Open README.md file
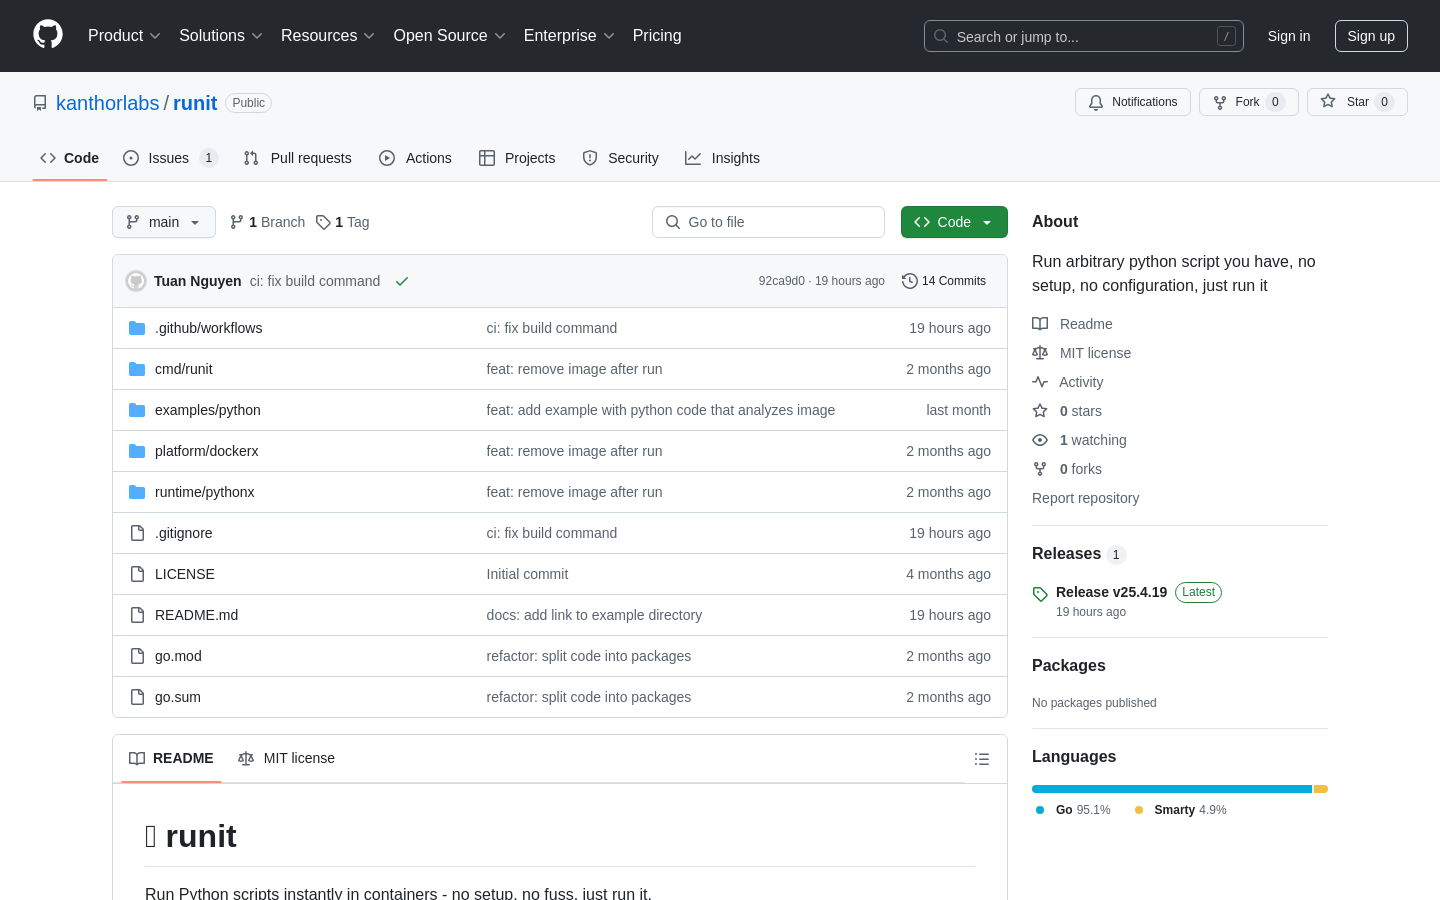The height and width of the screenshot is (900, 1440). [x=196, y=615]
